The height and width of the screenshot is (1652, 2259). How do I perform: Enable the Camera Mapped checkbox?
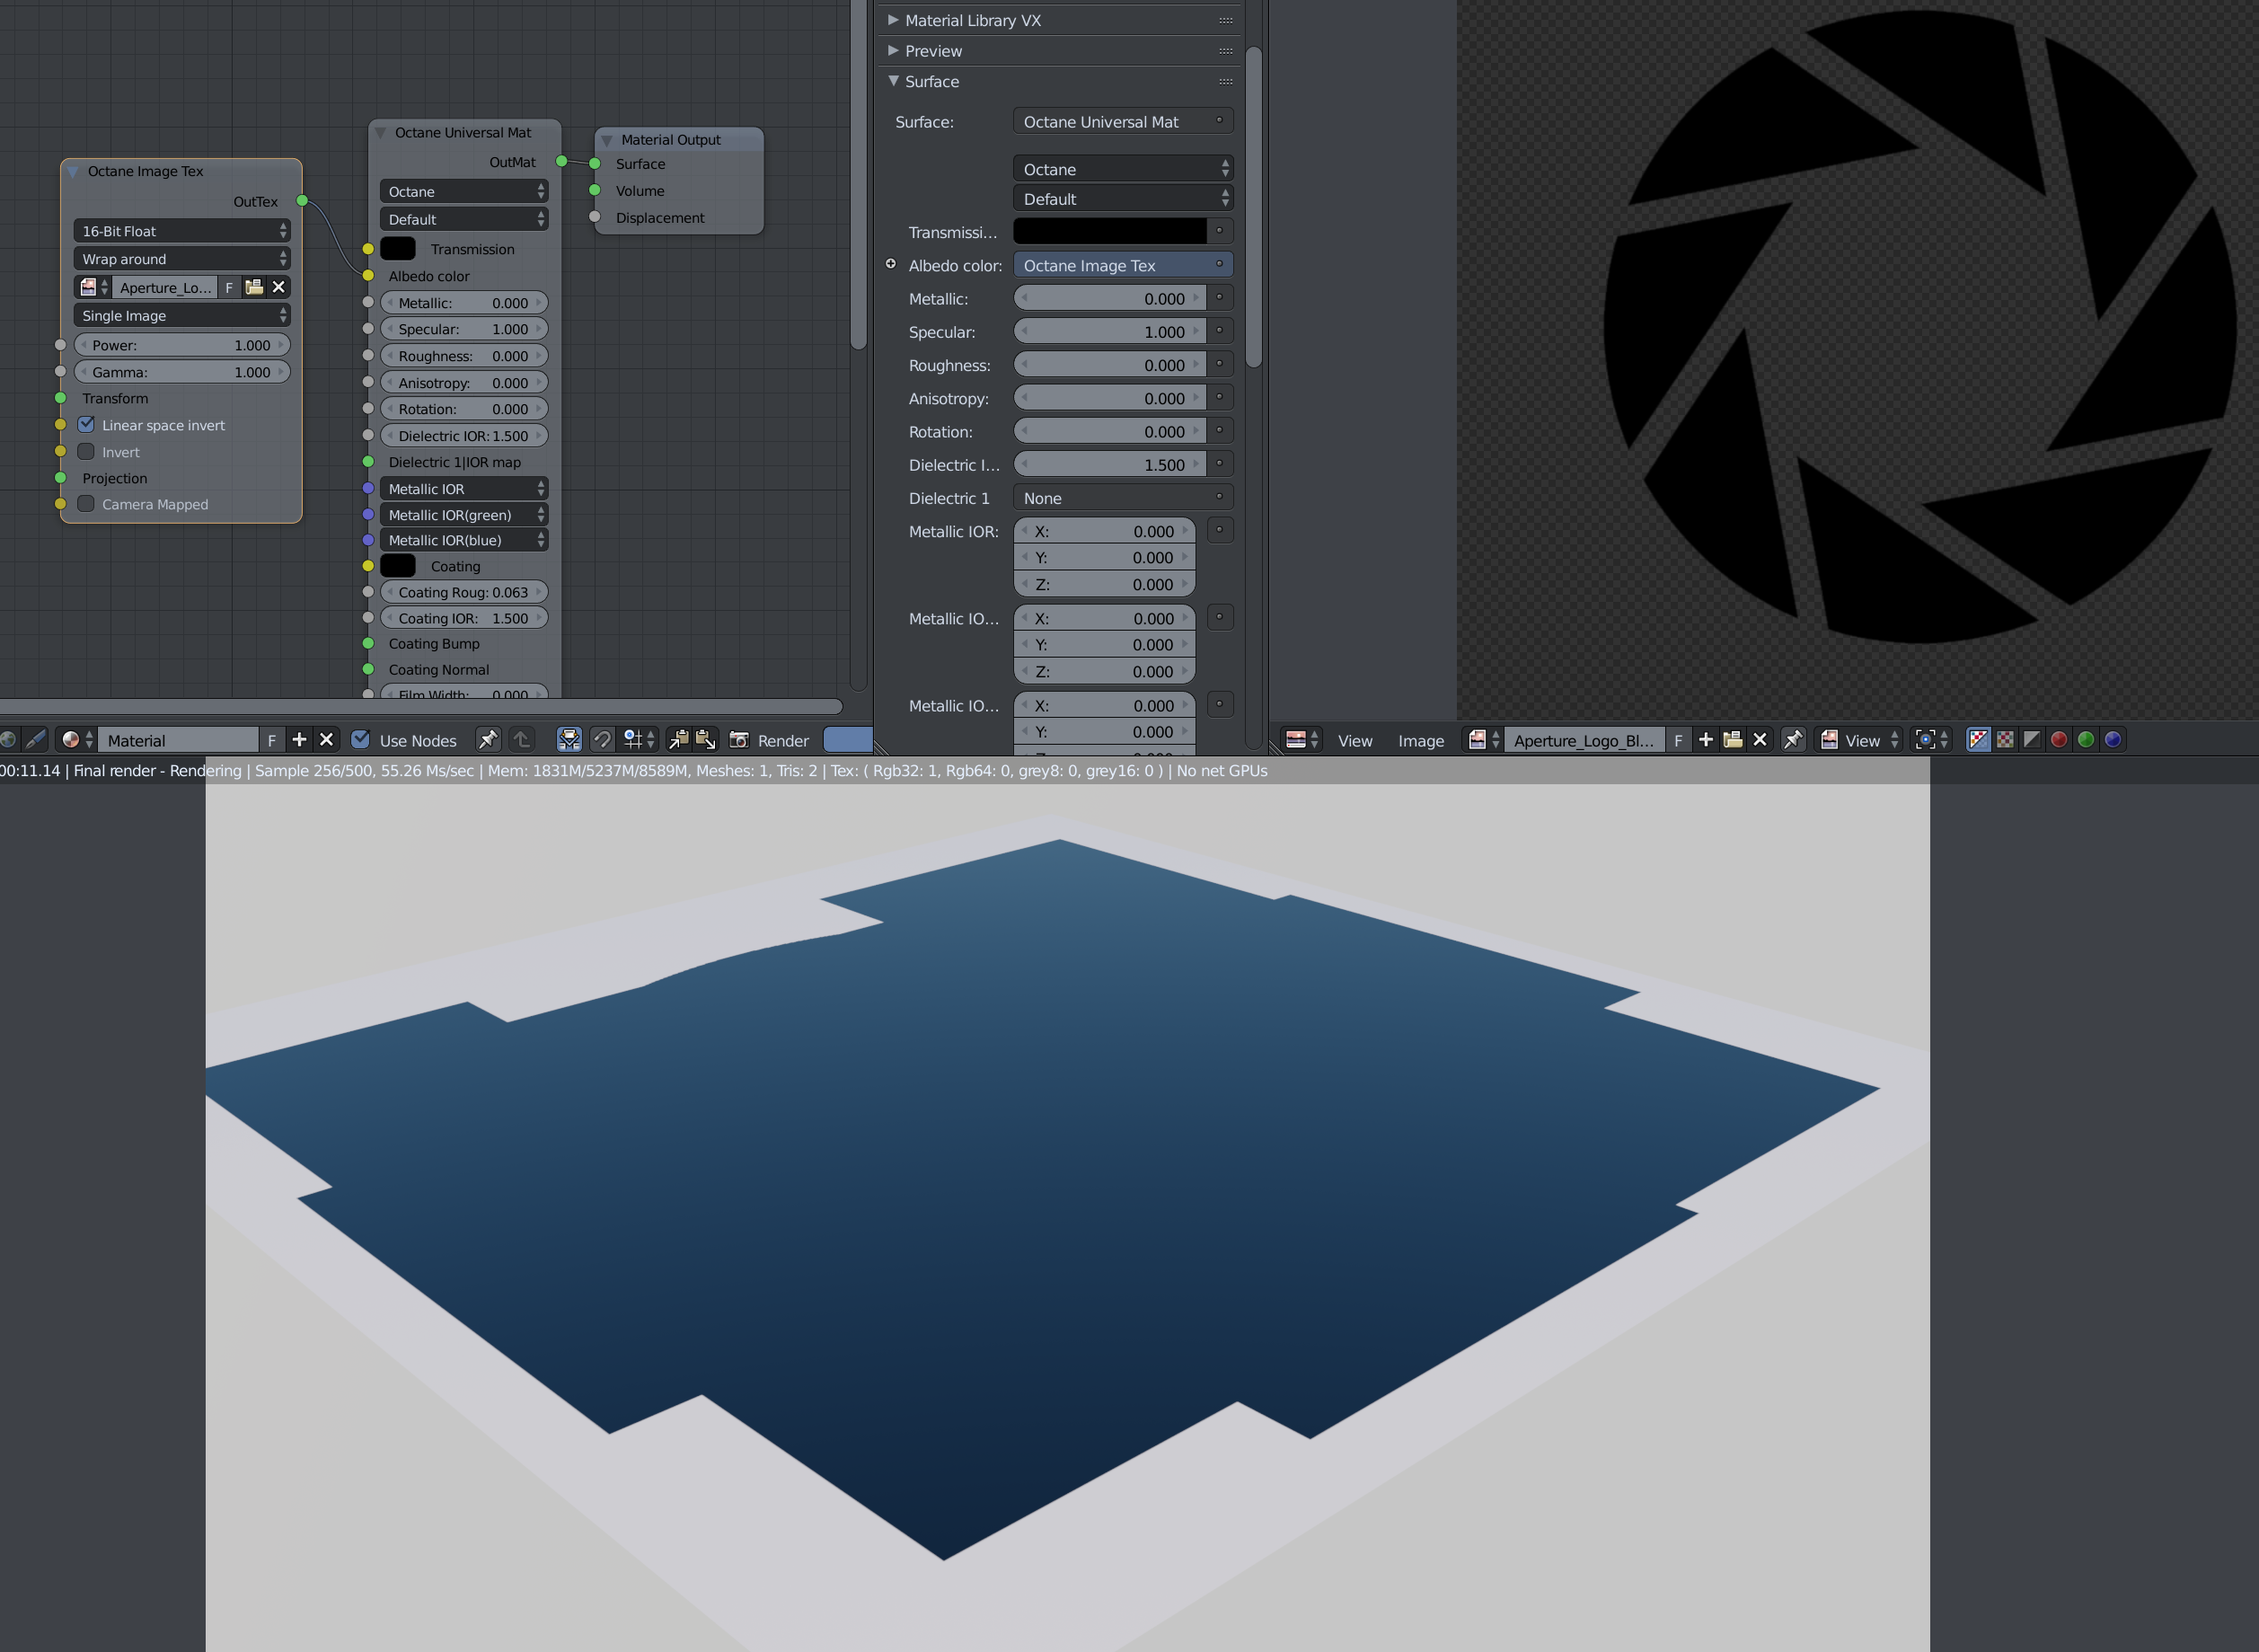(87, 504)
